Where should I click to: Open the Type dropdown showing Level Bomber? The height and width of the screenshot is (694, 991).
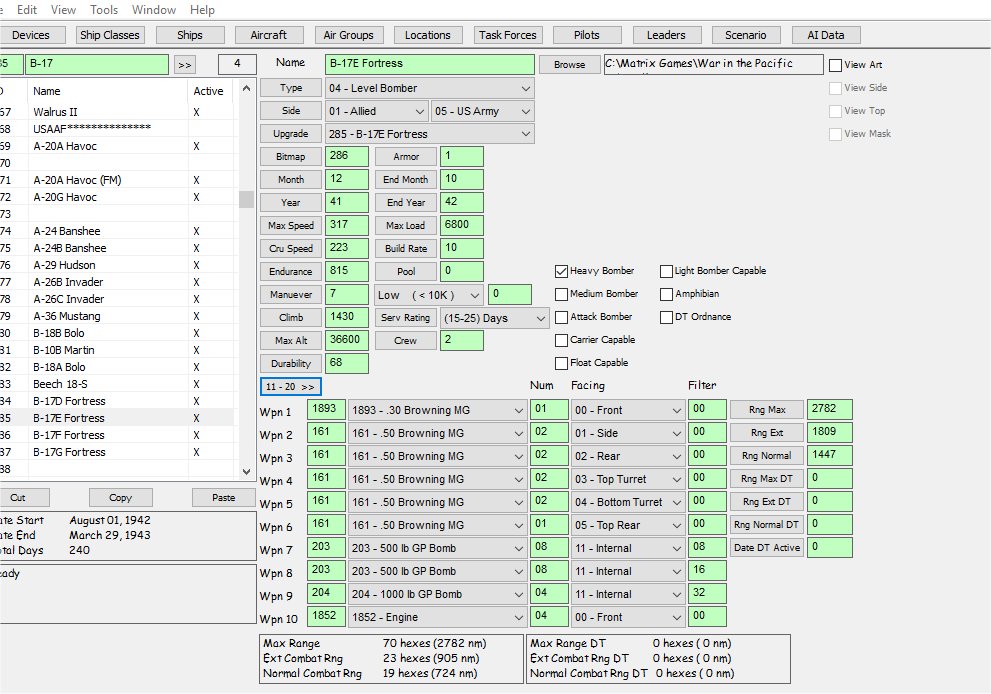click(x=430, y=88)
